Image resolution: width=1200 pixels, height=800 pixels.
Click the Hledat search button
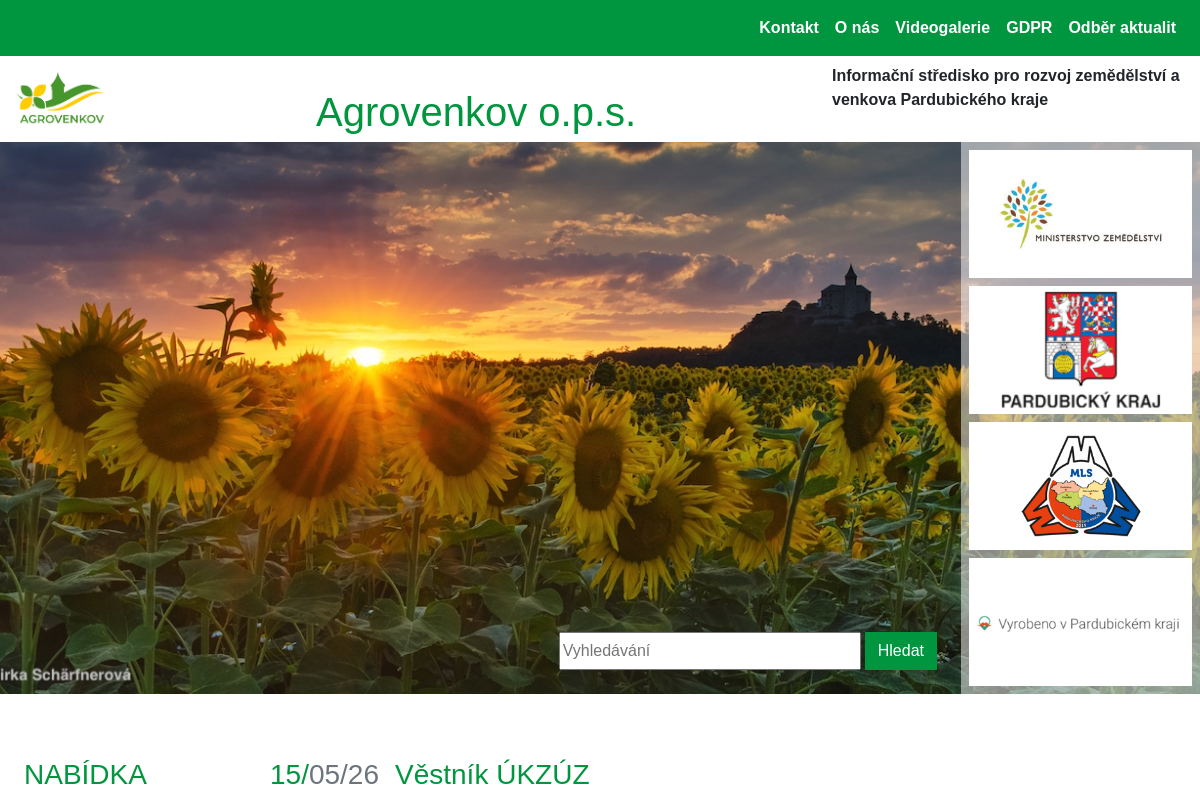pos(901,651)
